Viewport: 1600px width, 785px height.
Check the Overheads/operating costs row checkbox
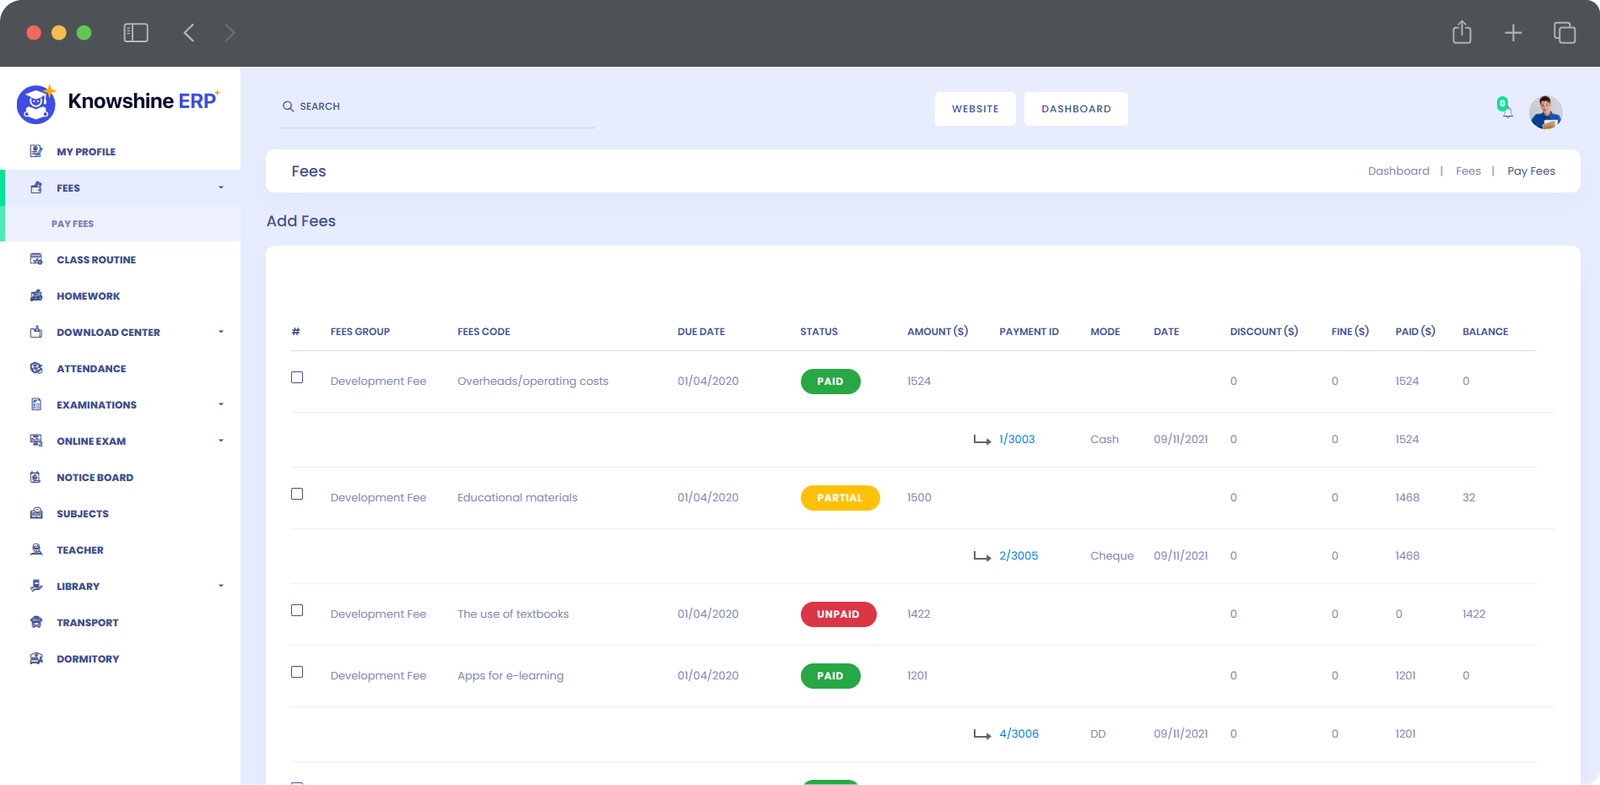pos(297,377)
